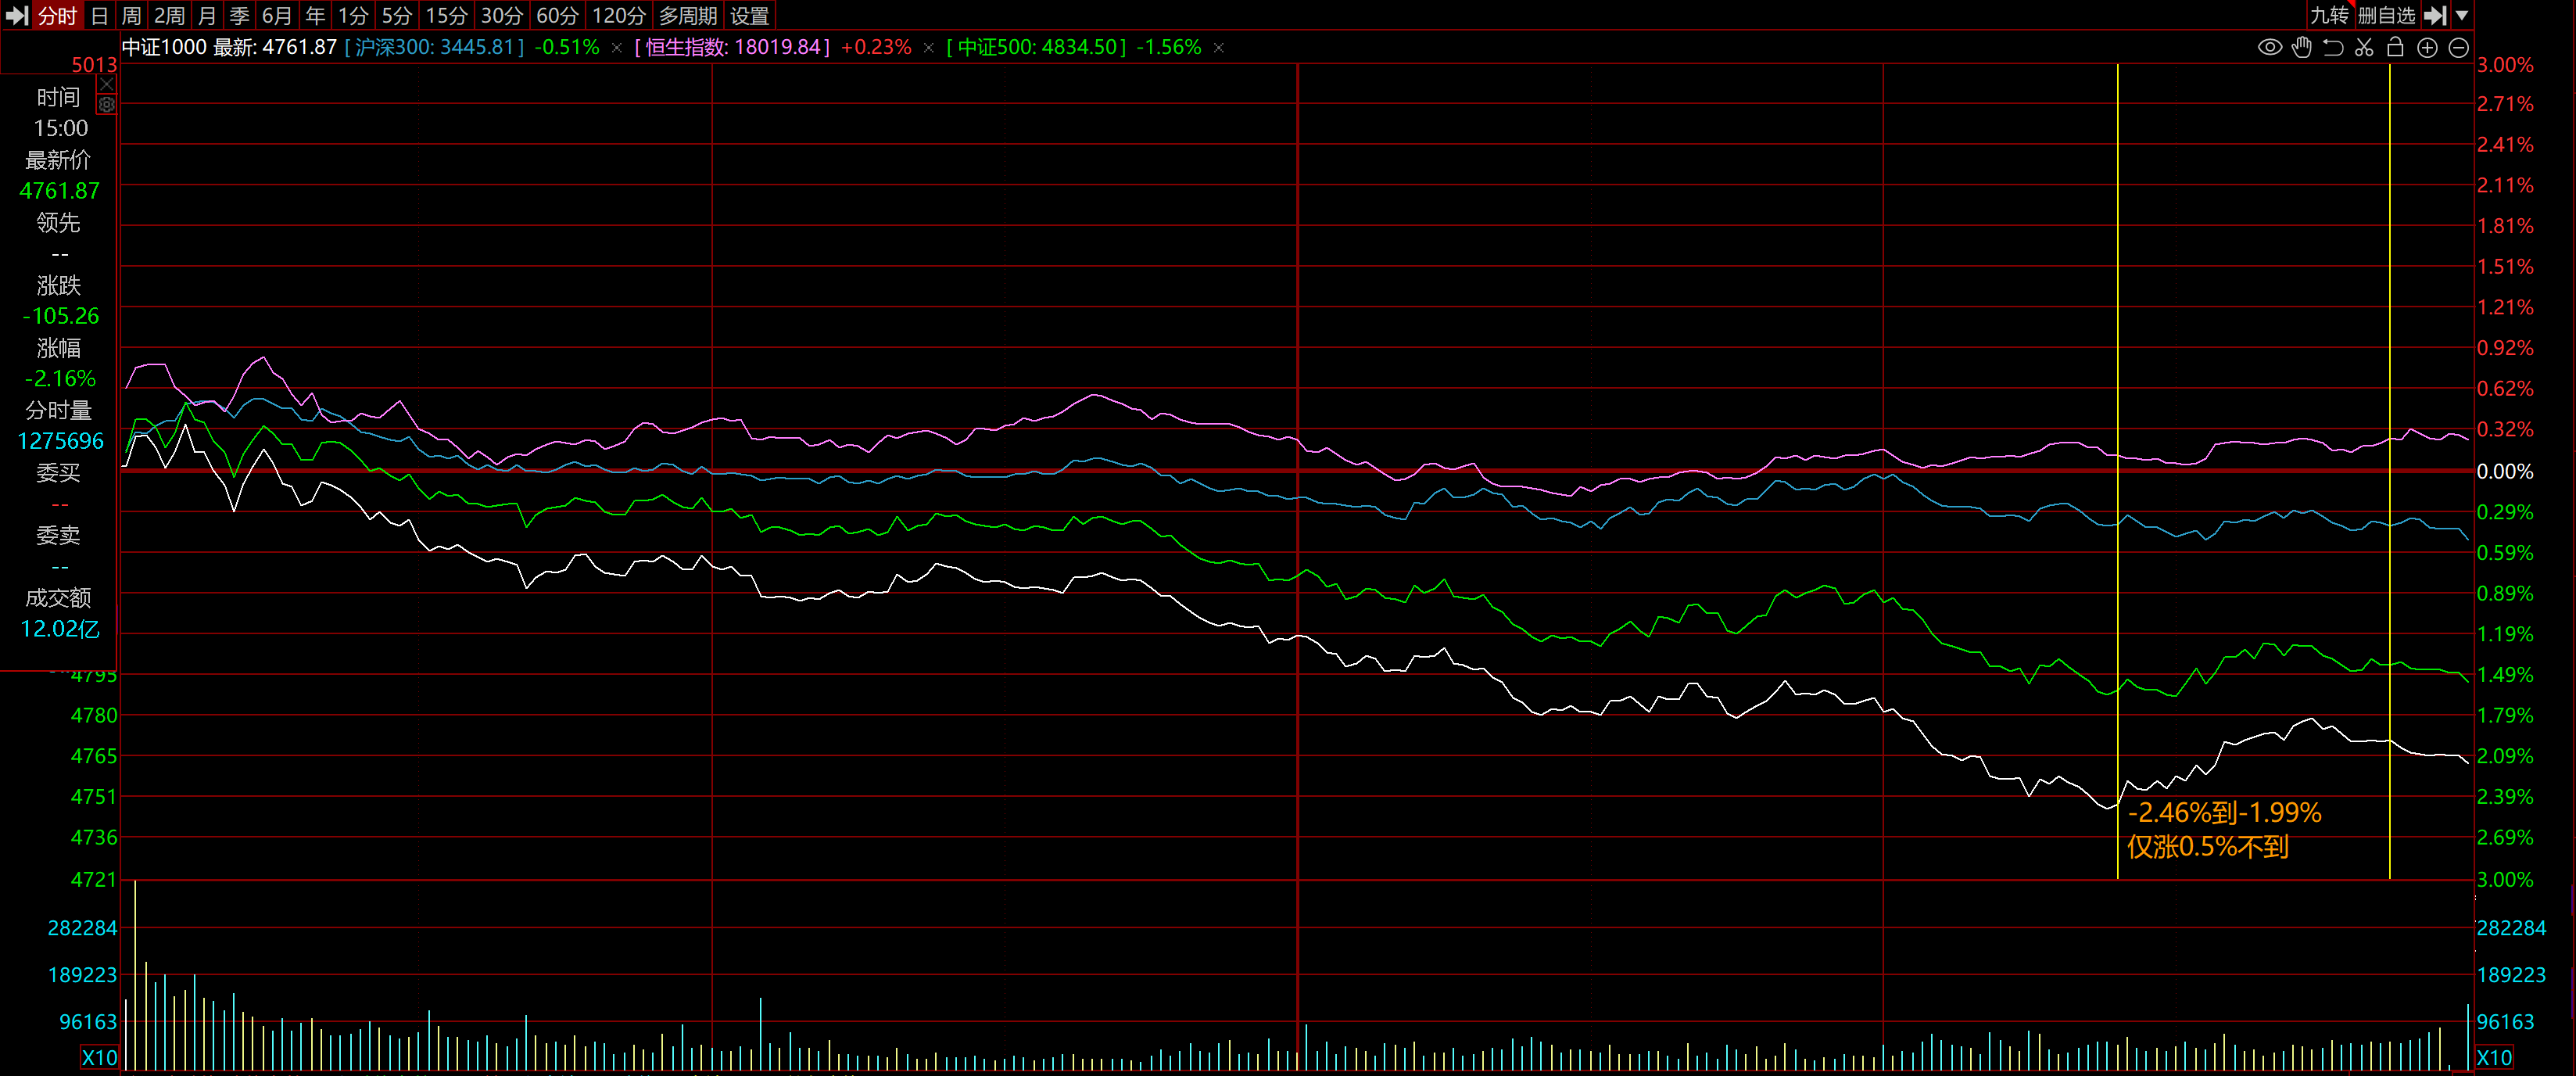Open the 多周期 multi-period view
This screenshot has height=1076, width=2576.
click(x=687, y=15)
